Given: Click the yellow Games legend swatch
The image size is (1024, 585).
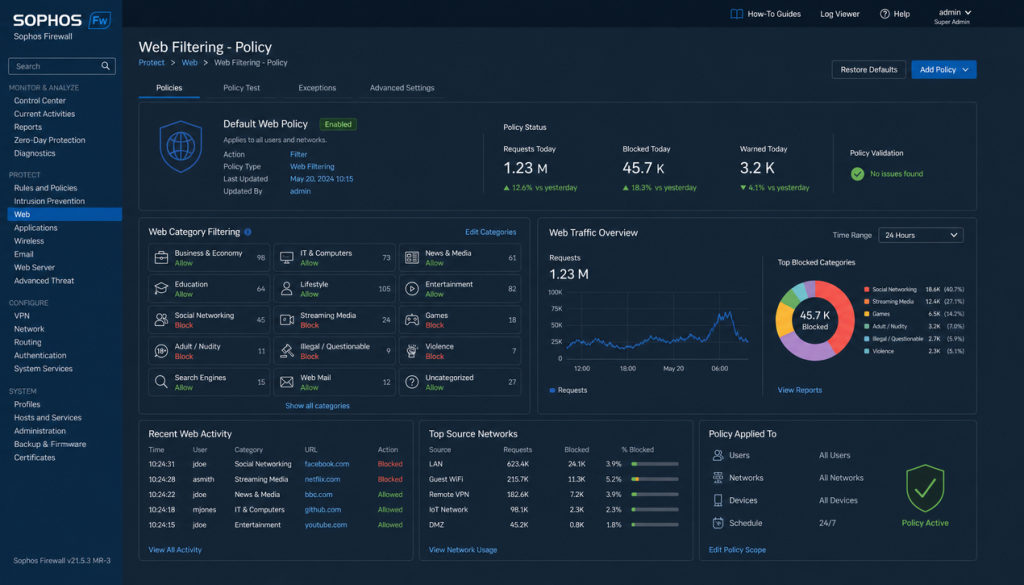Looking at the screenshot, I should coord(867,314).
